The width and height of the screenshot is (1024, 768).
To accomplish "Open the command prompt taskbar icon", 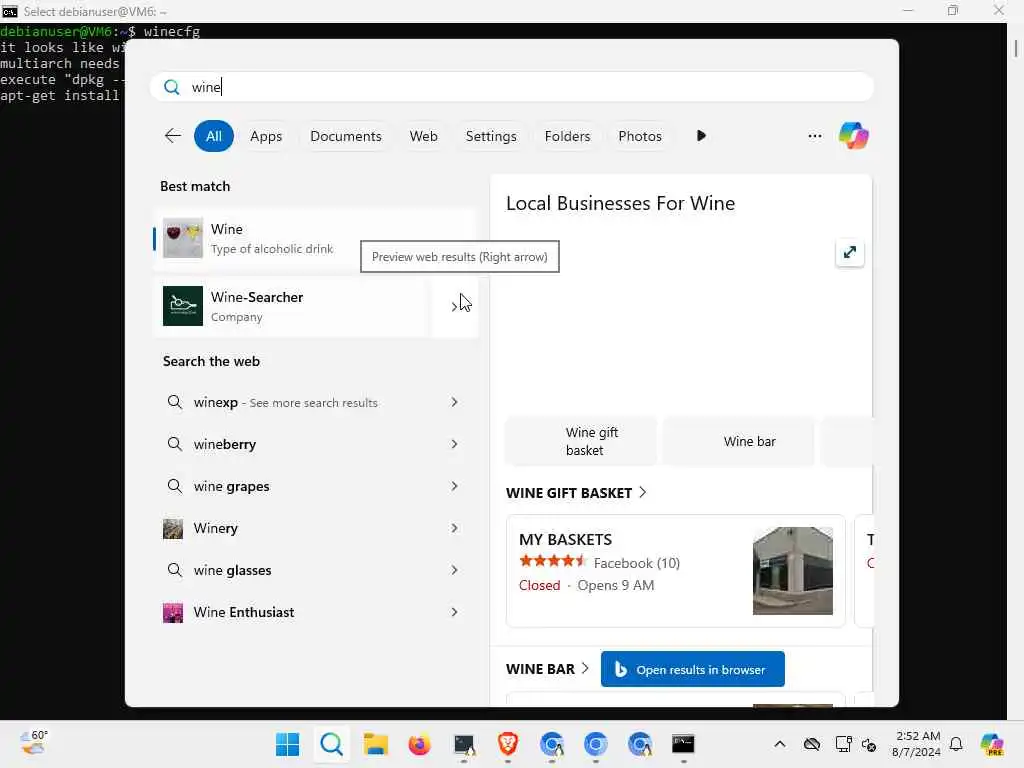I will pyautogui.click(x=683, y=744).
